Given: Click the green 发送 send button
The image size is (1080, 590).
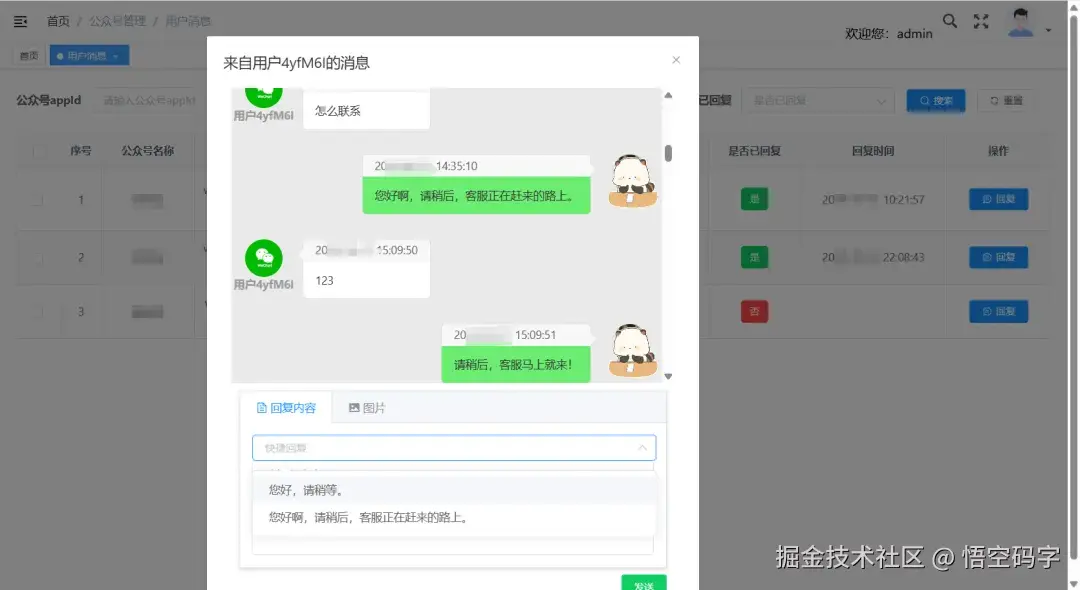Looking at the screenshot, I should tap(642, 581).
